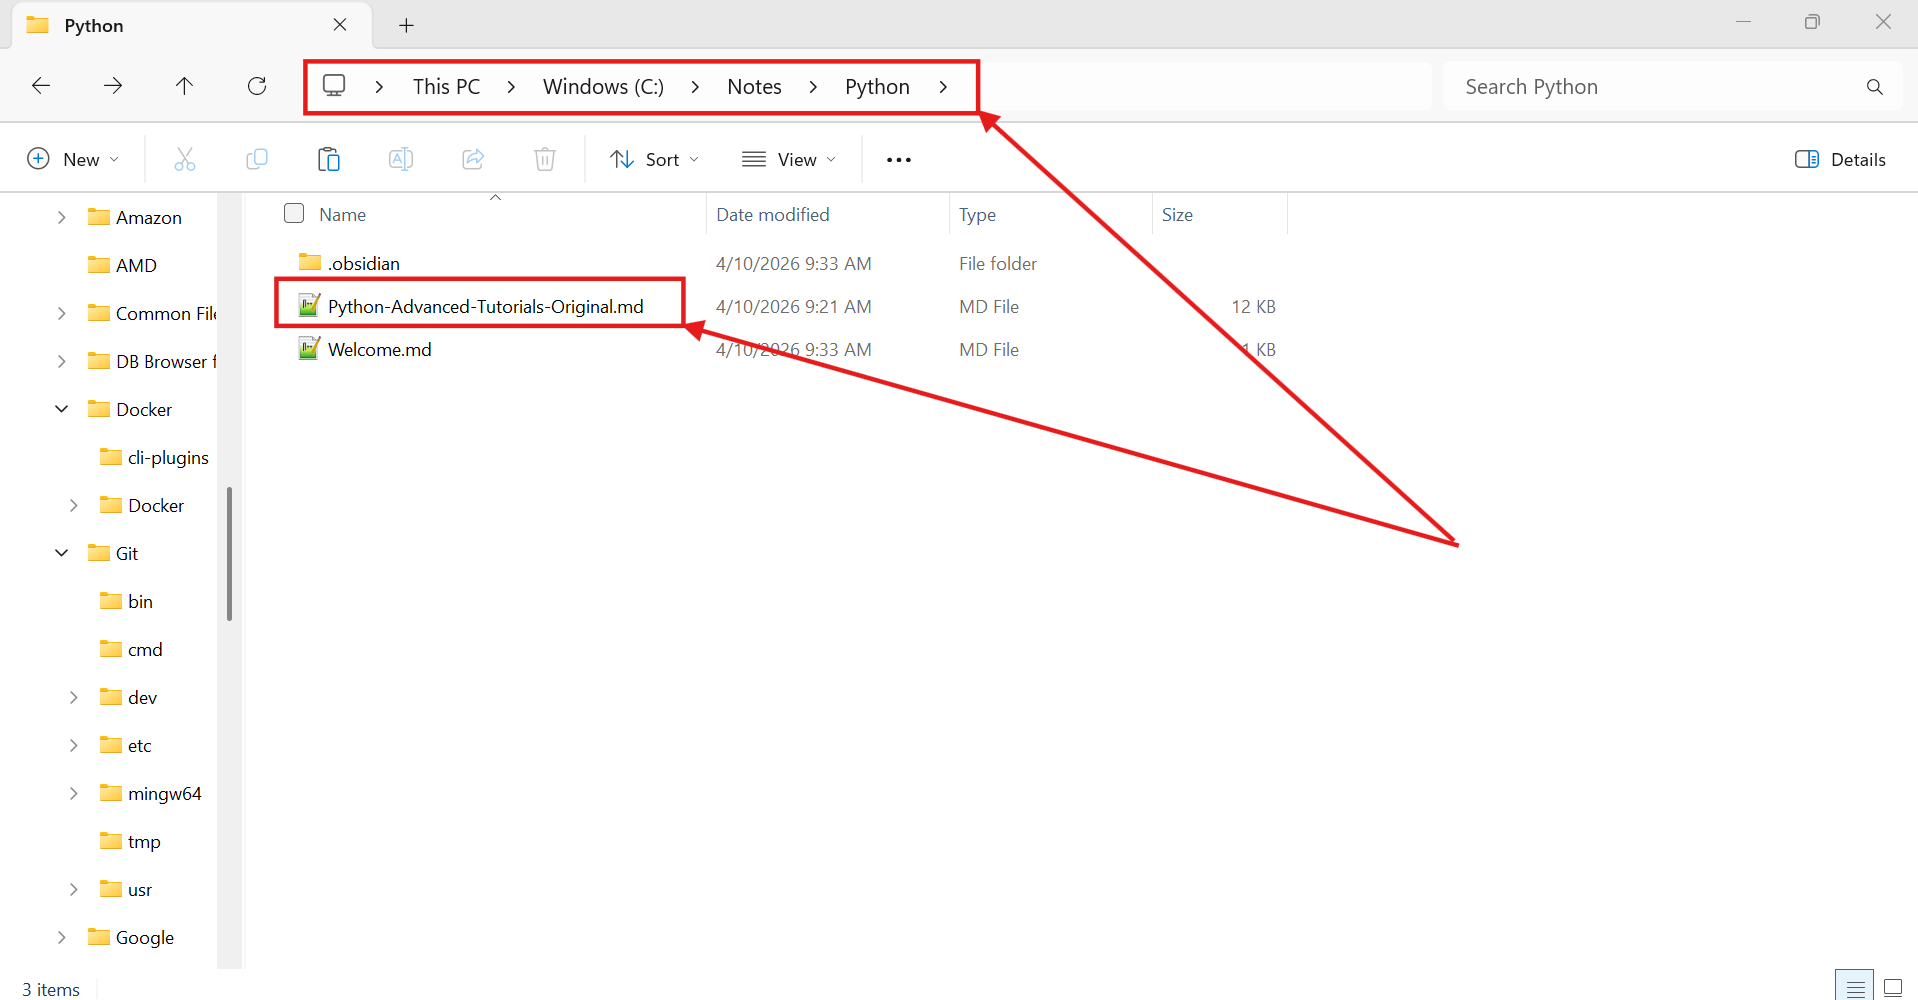Delete the selected item
The height and width of the screenshot is (1000, 1918).
(544, 158)
